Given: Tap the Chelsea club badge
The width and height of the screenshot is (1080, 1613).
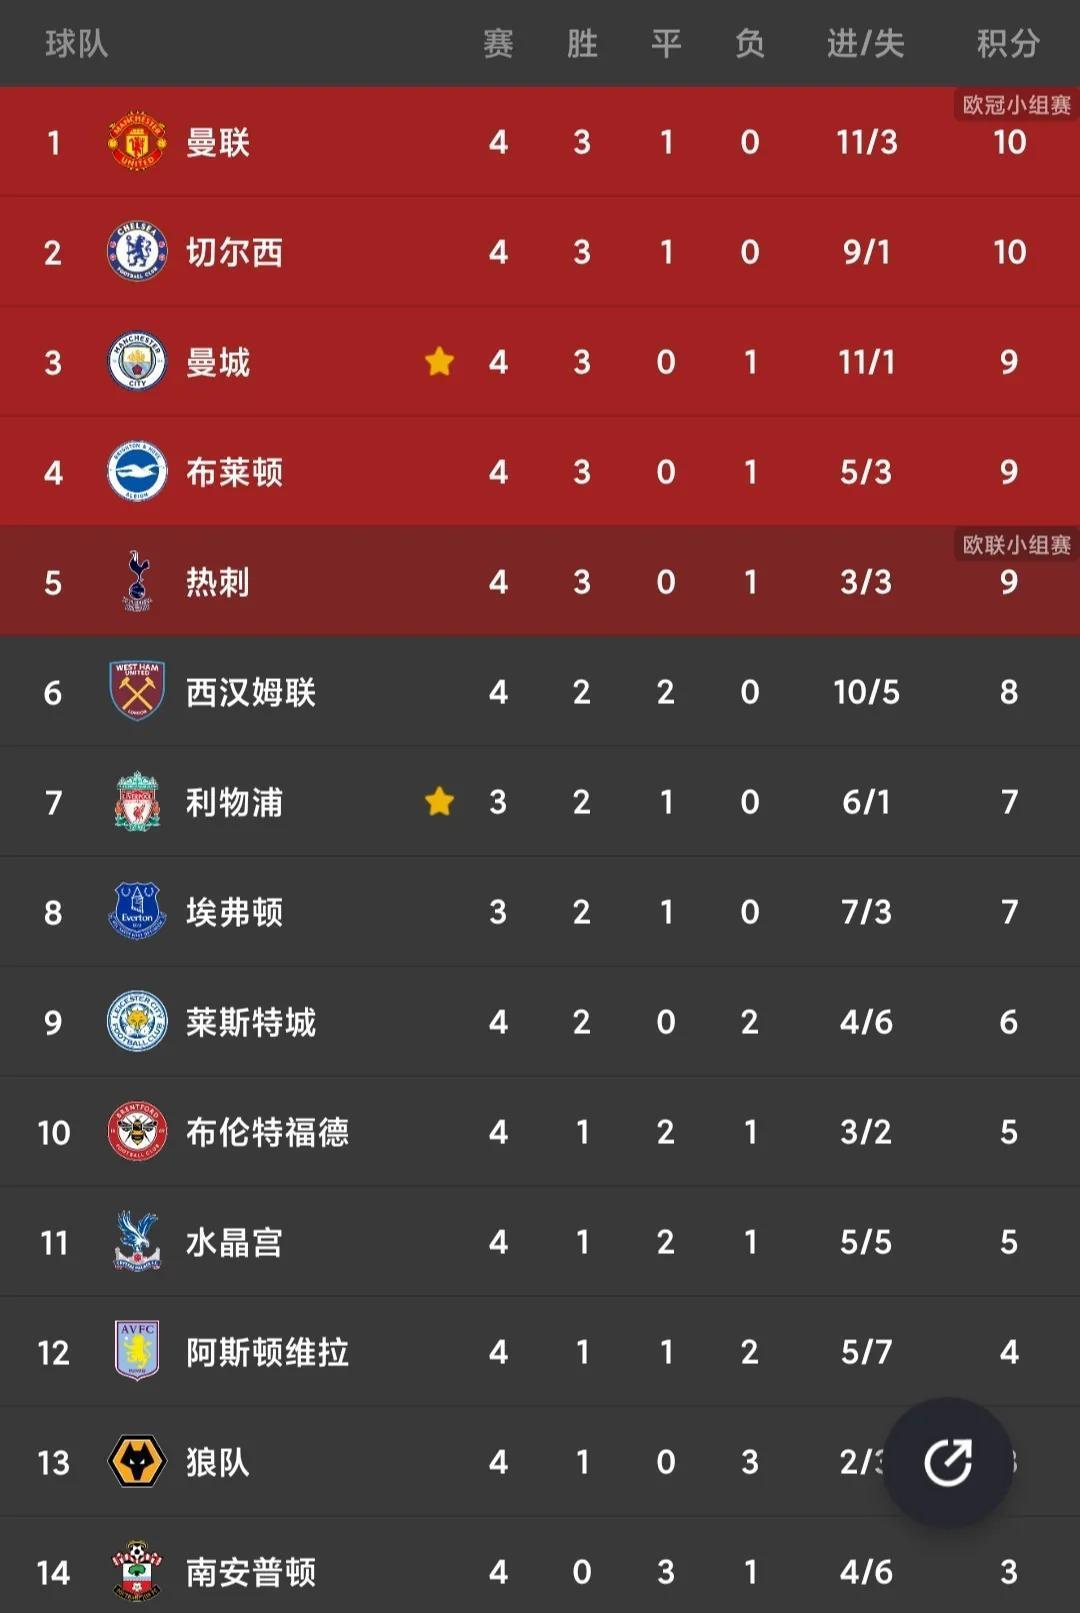Looking at the screenshot, I should pyautogui.click(x=137, y=252).
